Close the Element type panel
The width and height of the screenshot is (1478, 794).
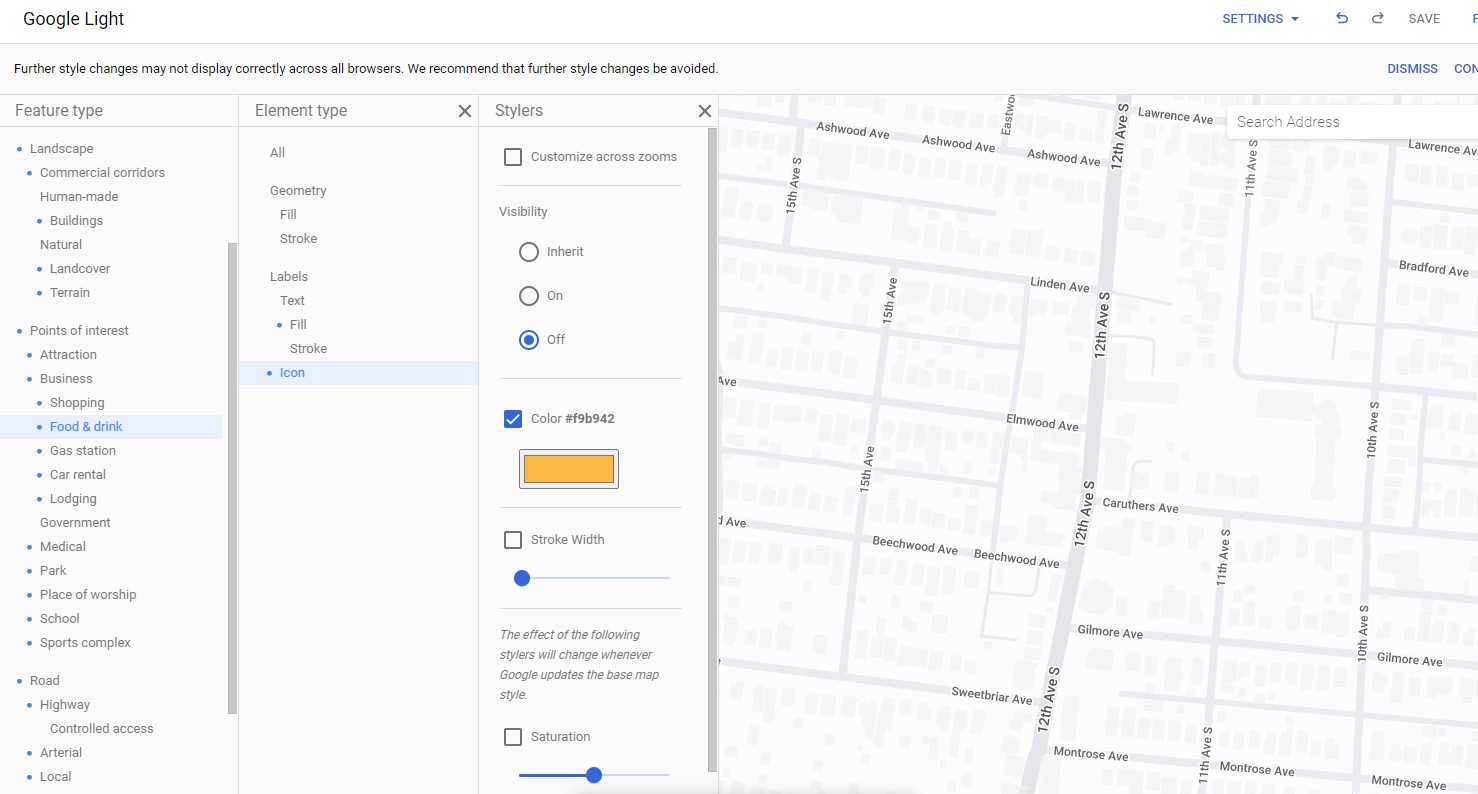(464, 111)
